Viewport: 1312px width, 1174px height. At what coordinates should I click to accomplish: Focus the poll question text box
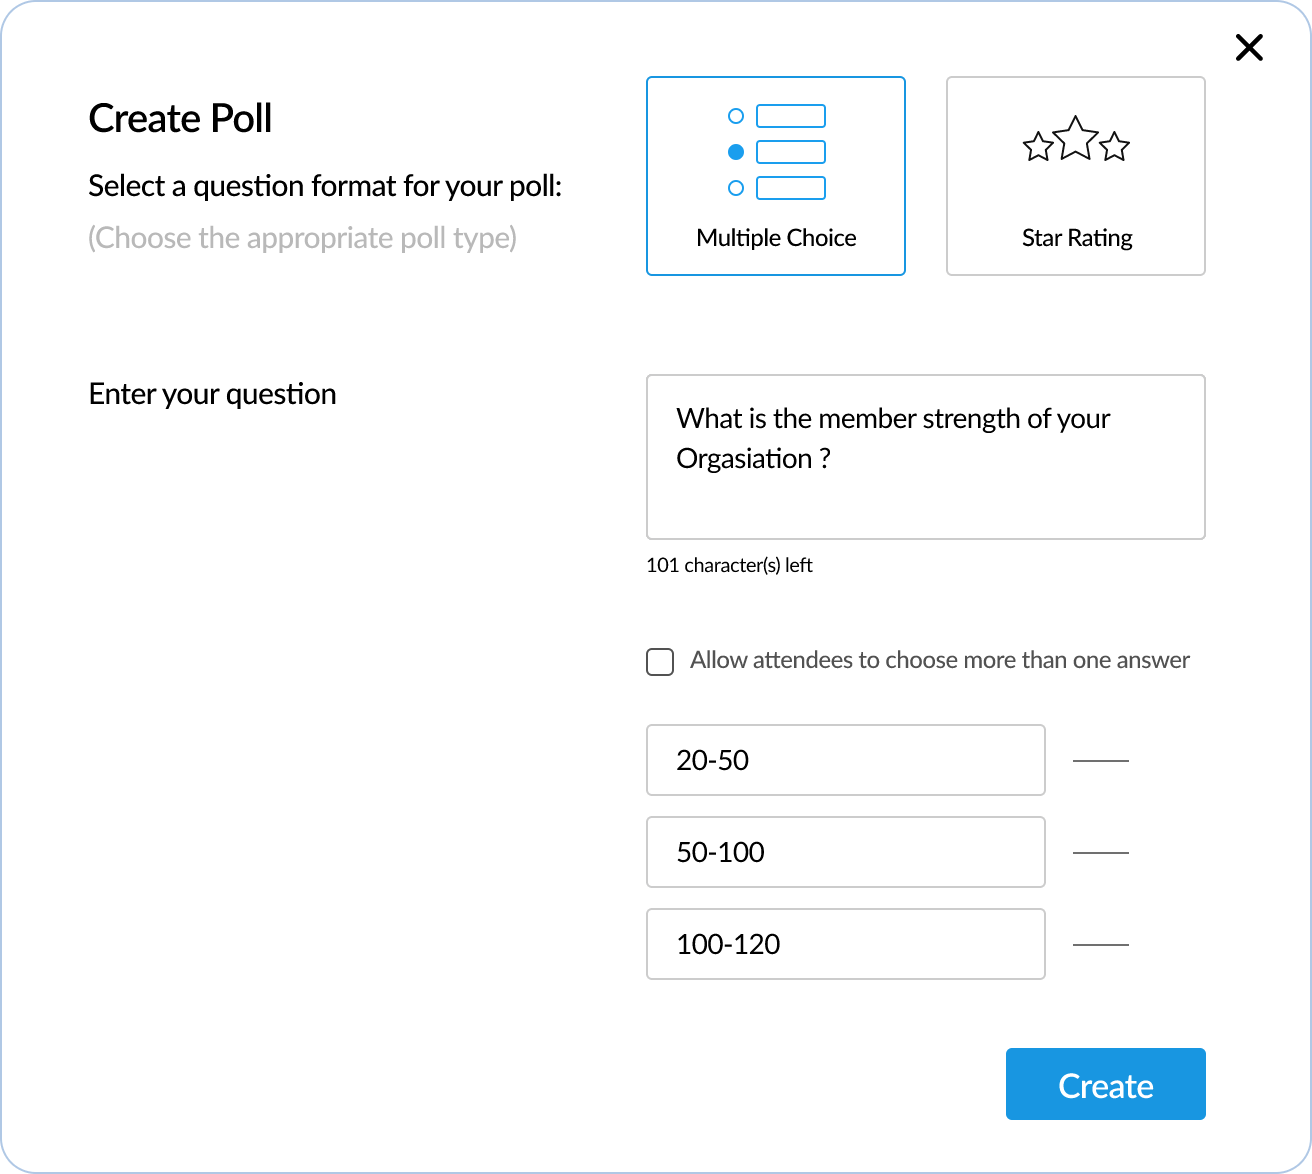click(925, 457)
